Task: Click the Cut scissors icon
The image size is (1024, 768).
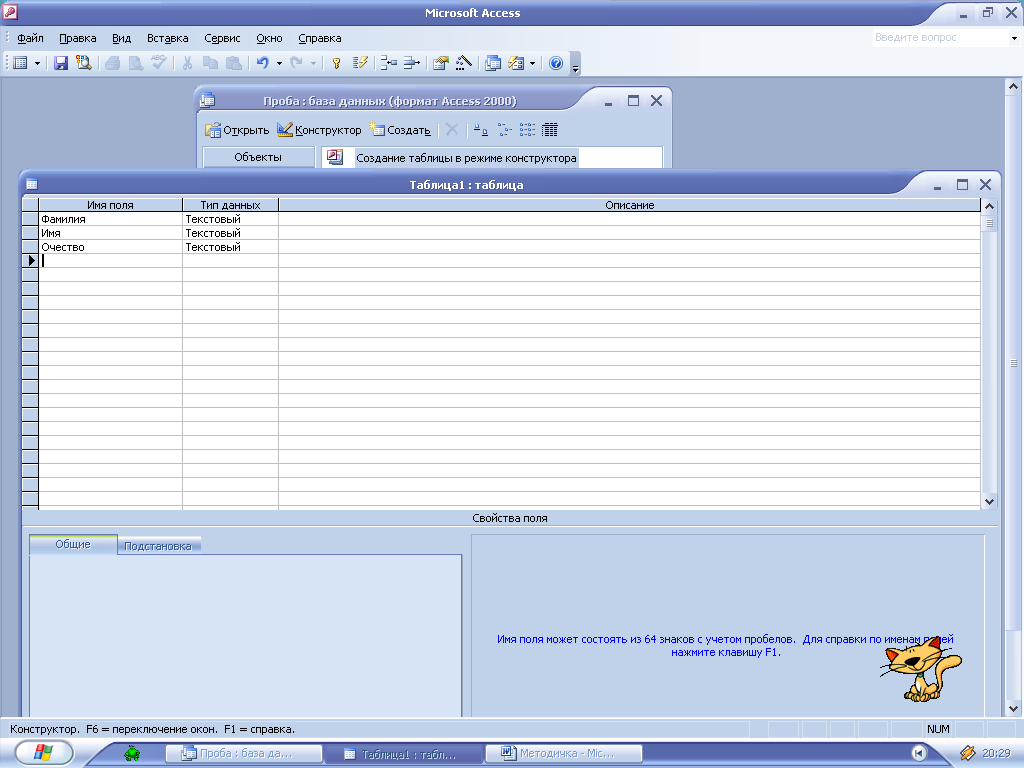Action: tap(187, 63)
